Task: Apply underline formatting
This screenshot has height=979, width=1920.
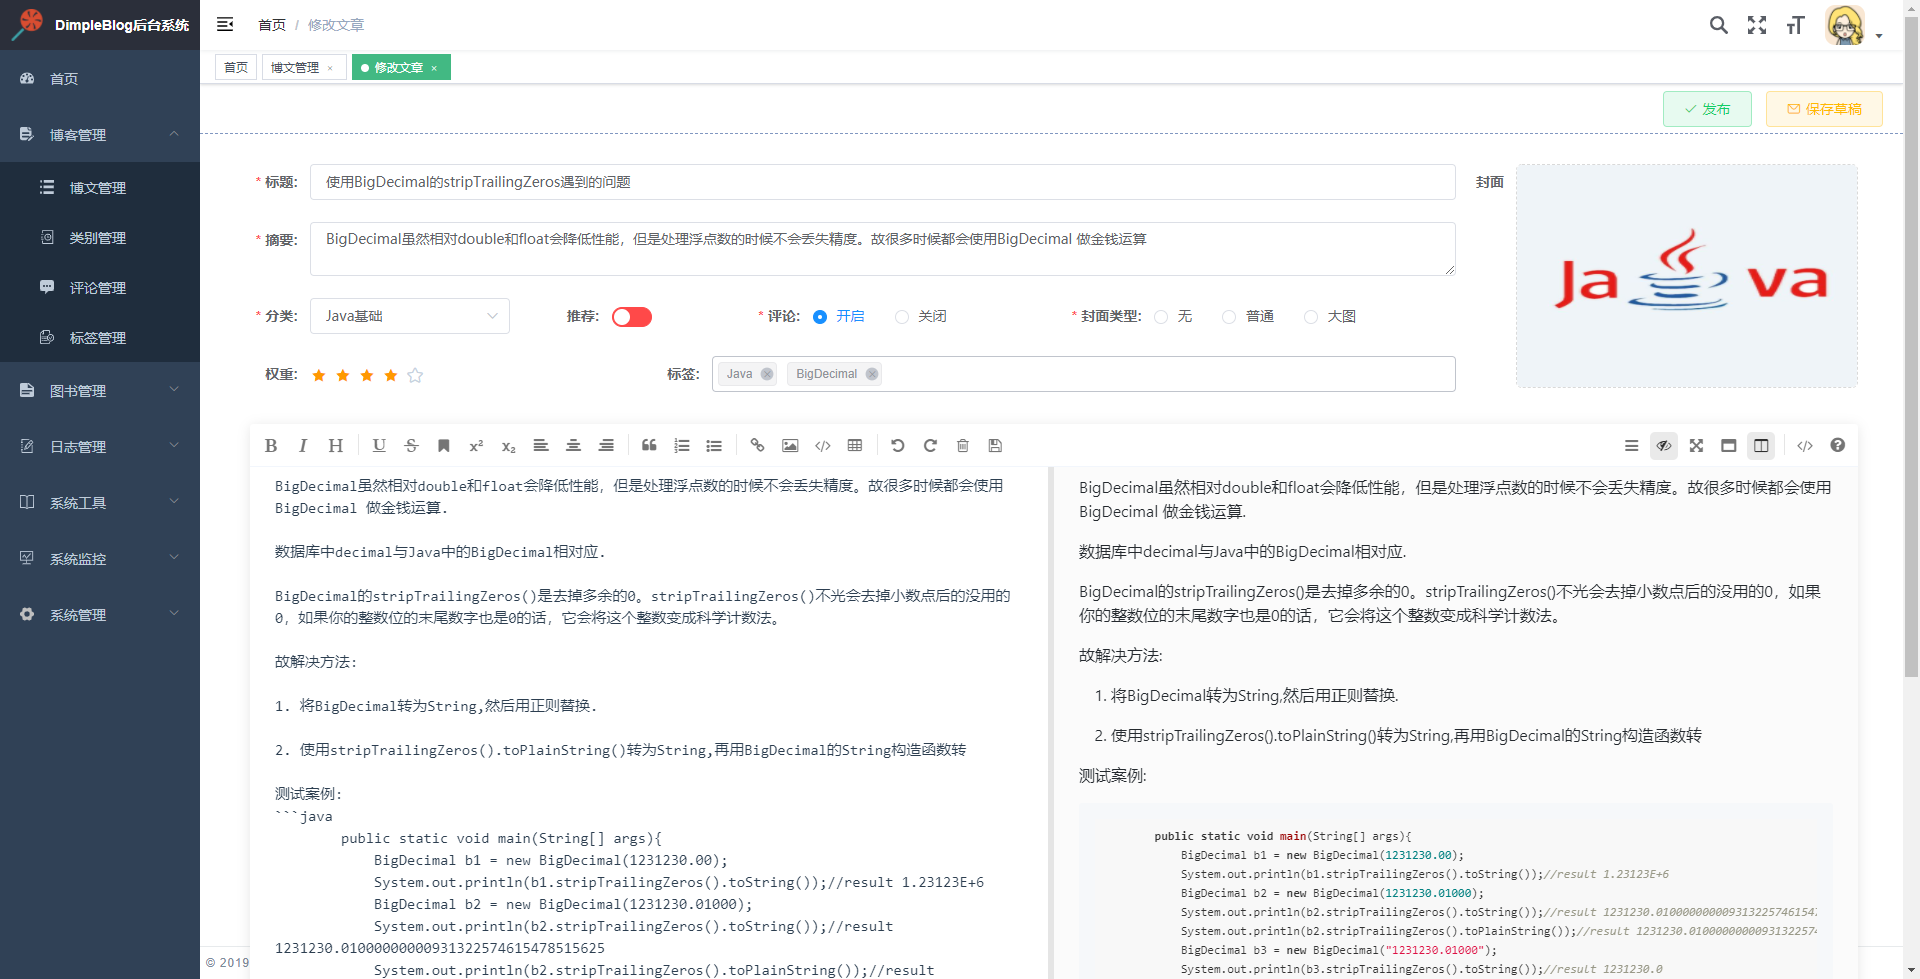Action: click(x=379, y=446)
